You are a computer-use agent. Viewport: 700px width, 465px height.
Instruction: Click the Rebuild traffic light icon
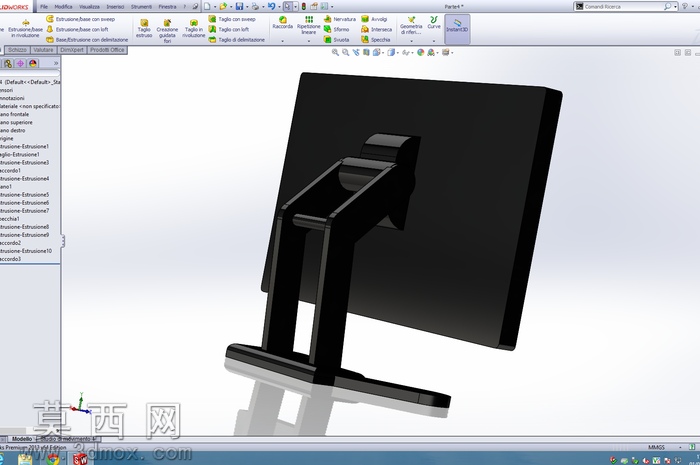pyautogui.click(x=304, y=6)
